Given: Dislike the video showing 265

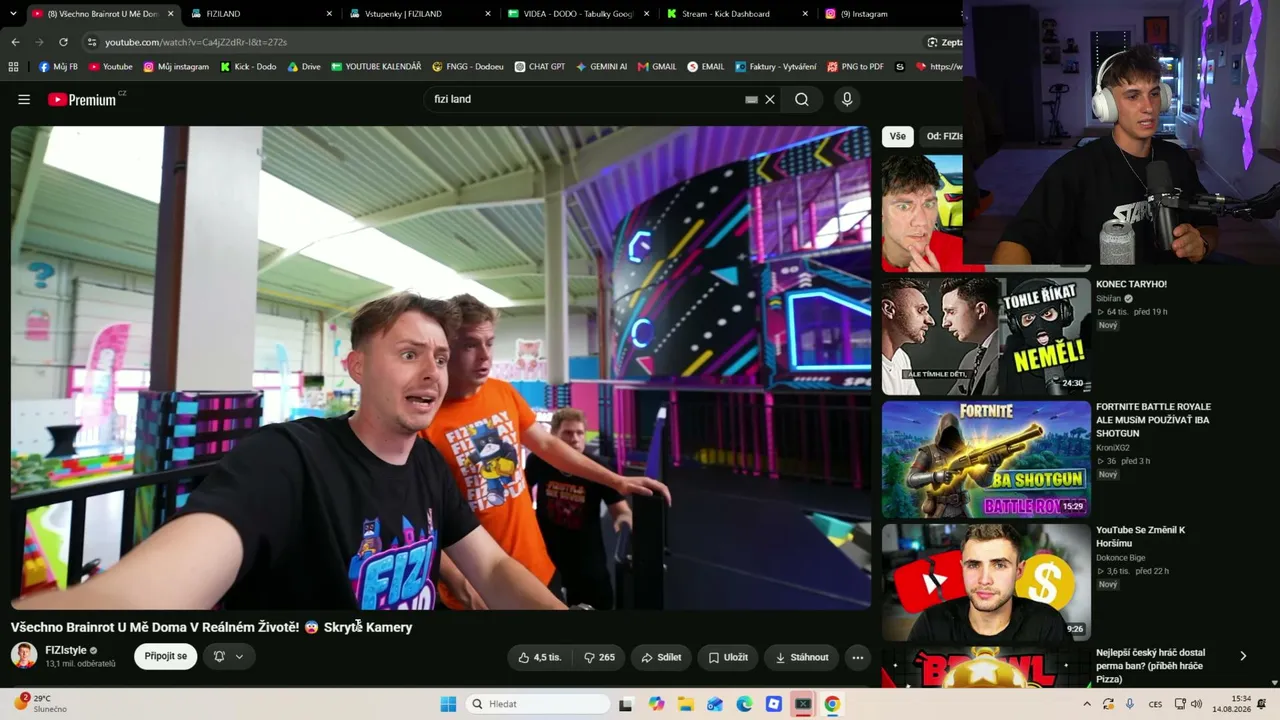Looking at the screenshot, I should (x=599, y=657).
